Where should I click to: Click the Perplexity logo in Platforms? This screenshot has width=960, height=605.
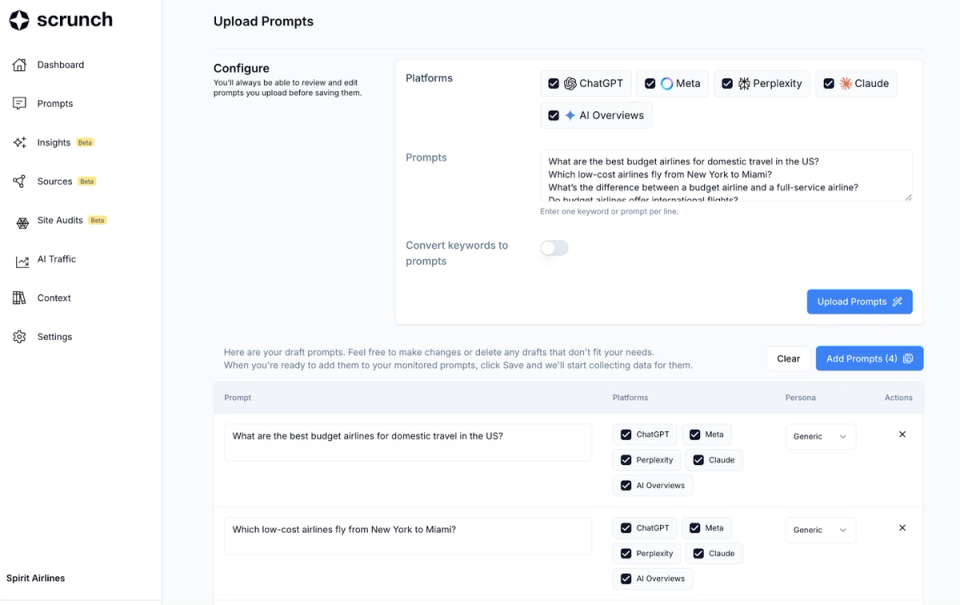(744, 83)
